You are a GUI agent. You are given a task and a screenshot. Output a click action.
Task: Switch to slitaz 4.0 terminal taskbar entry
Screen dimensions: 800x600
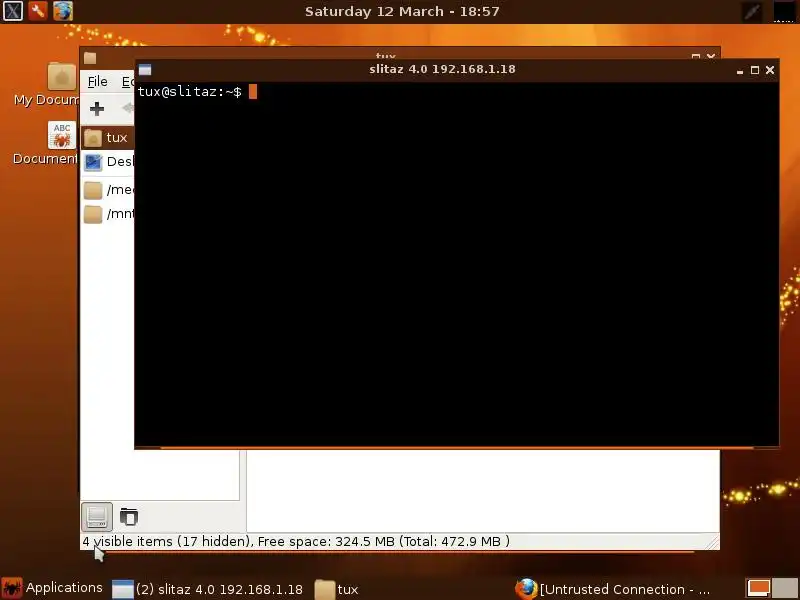pyautogui.click(x=208, y=589)
